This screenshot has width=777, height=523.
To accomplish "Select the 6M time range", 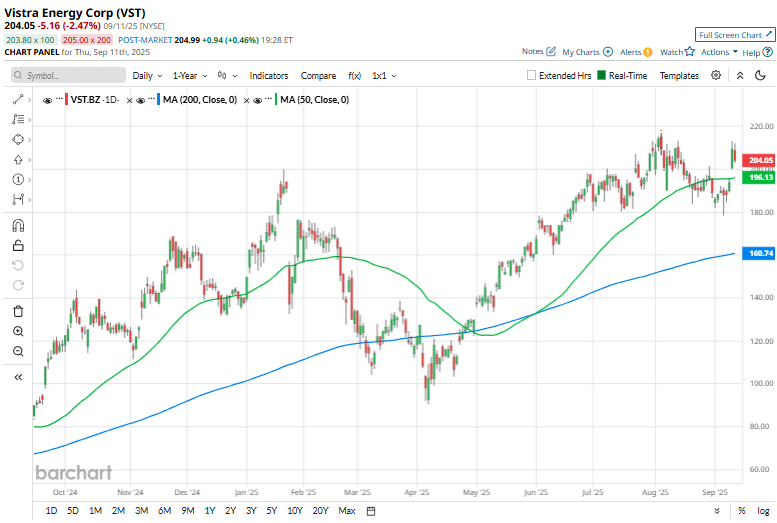I will click(164, 511).
